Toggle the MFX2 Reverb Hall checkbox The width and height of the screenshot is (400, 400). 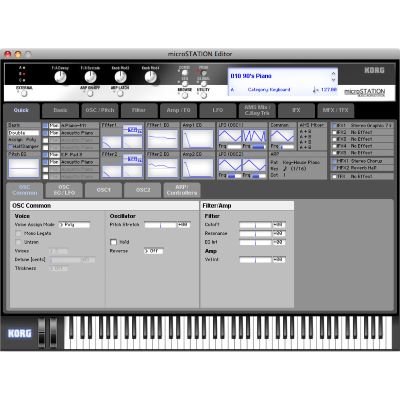[335, 168]
